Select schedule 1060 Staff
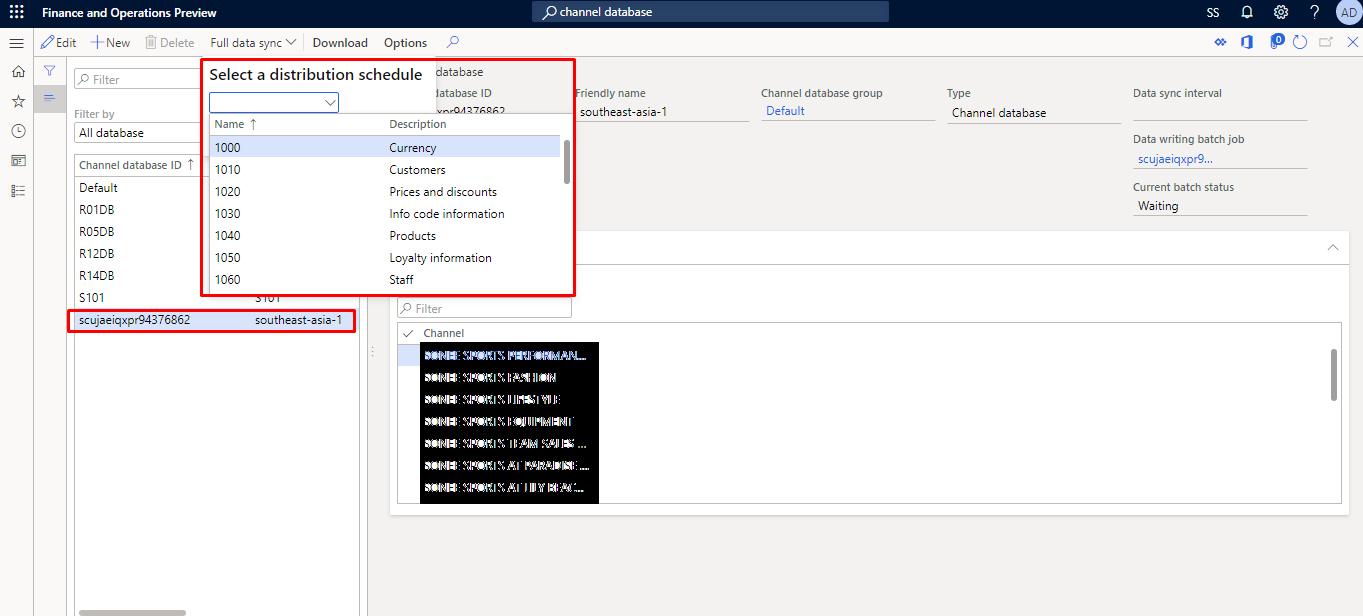 385,279
